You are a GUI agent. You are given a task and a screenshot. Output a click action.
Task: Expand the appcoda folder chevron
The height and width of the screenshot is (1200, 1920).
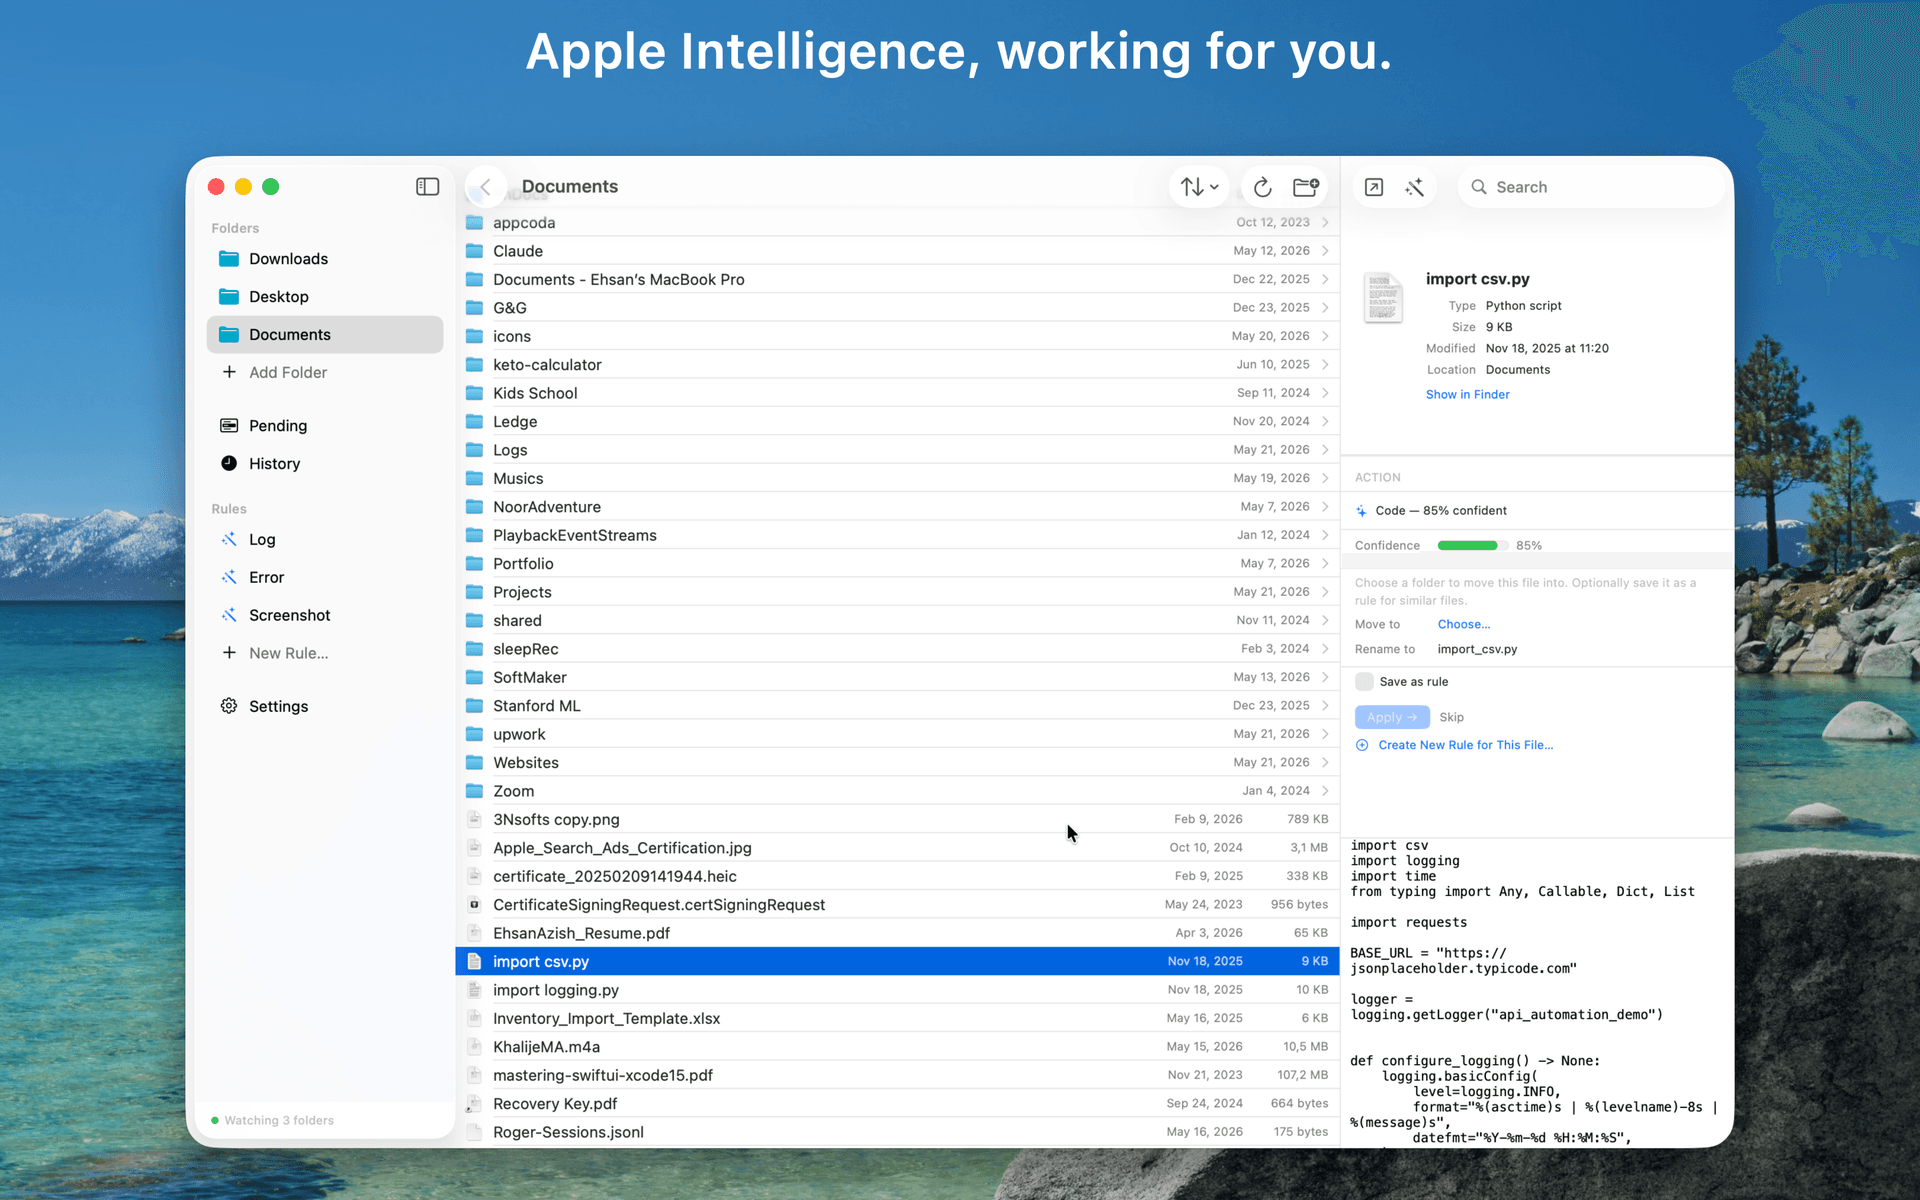(1325, 223)
